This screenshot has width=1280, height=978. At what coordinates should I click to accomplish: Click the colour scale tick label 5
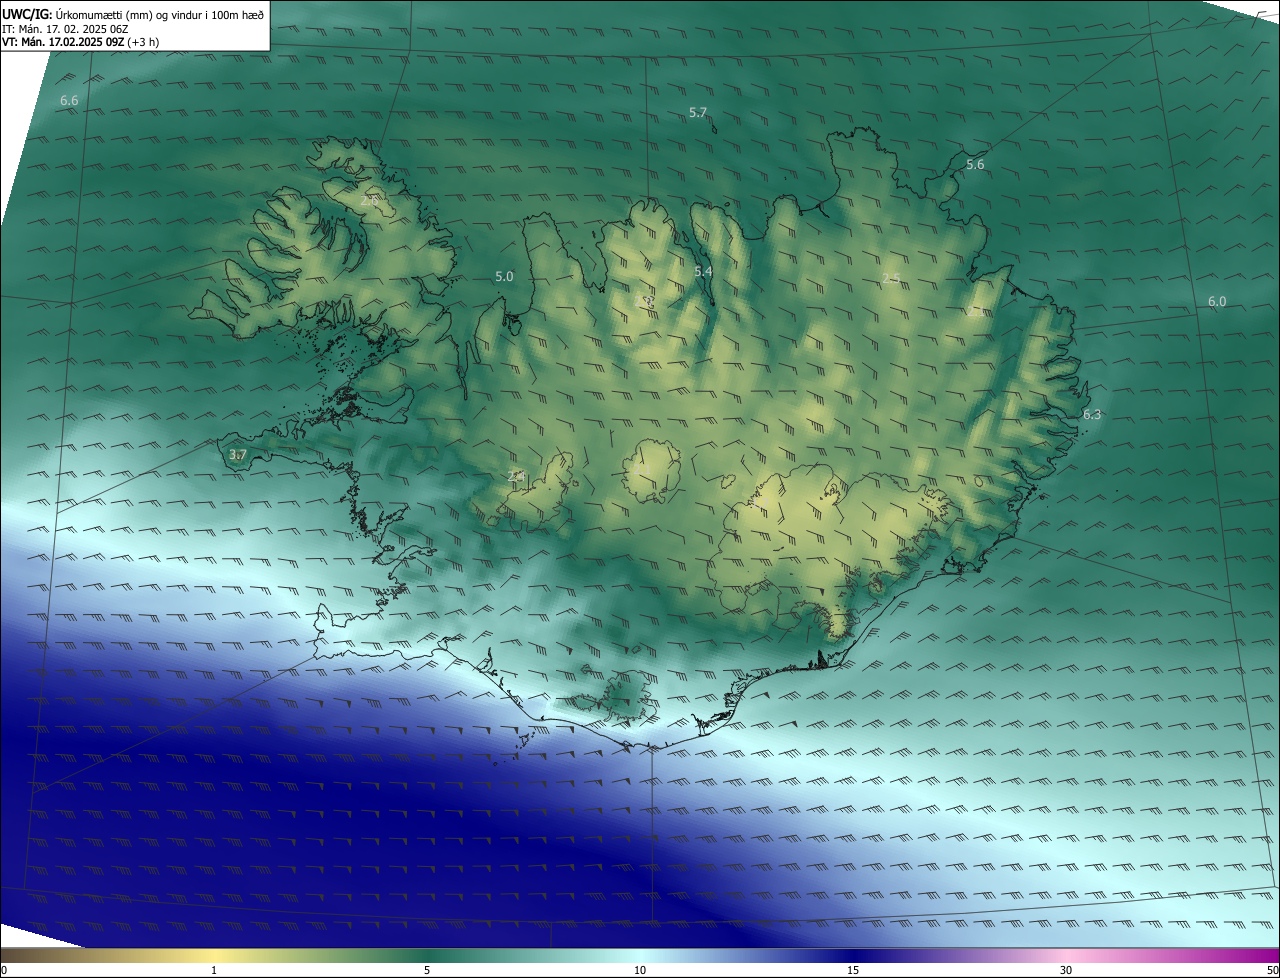(427, 970)
